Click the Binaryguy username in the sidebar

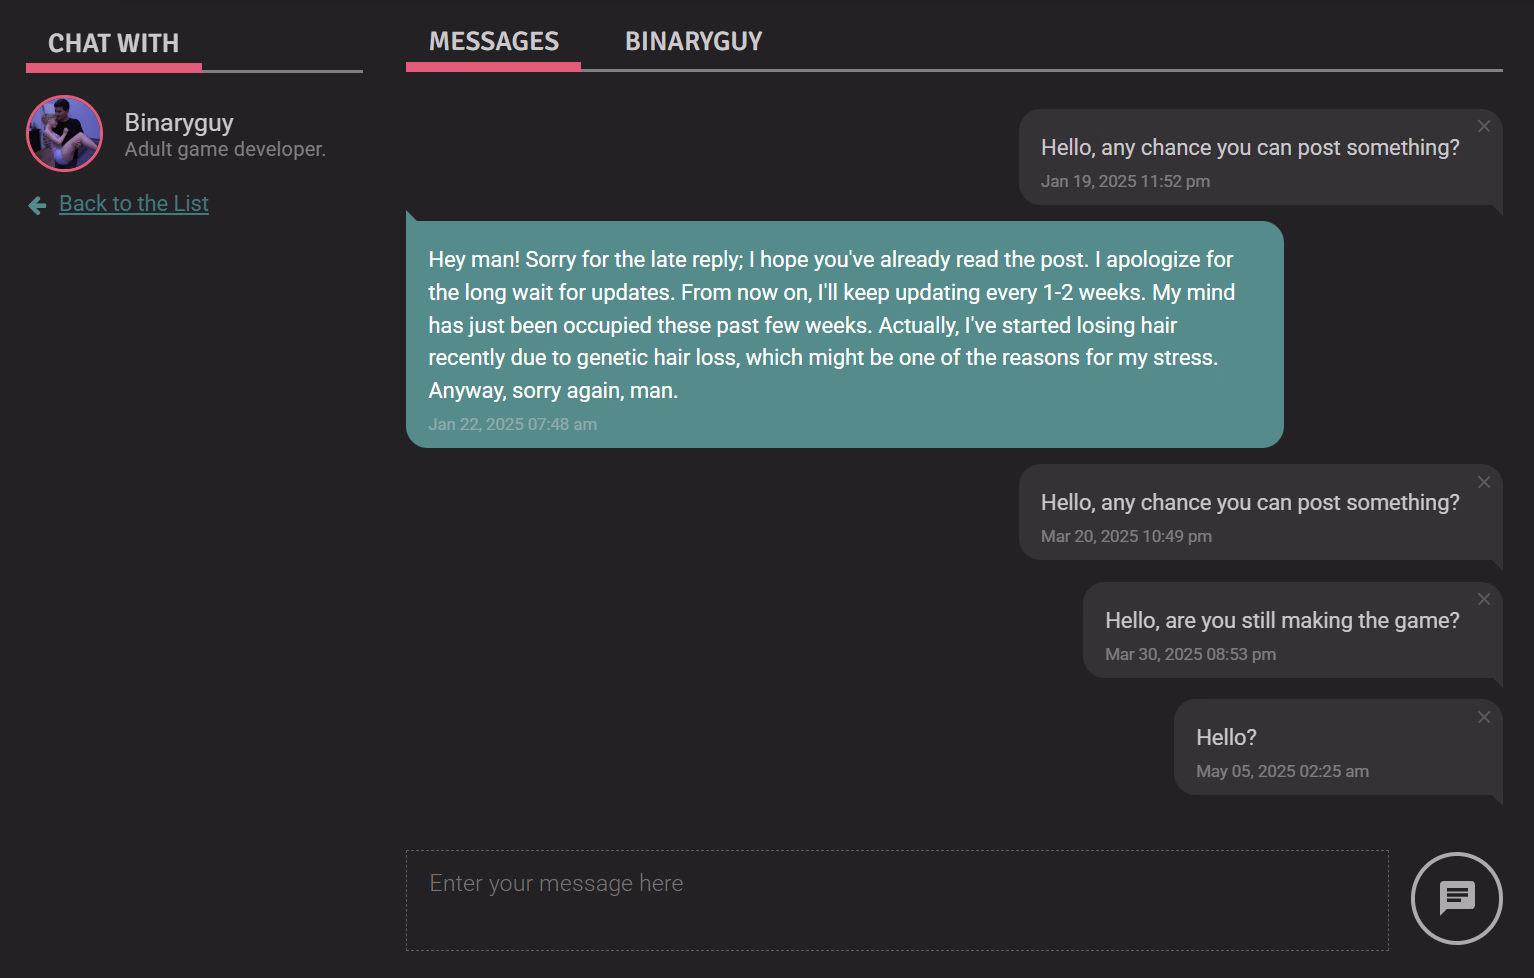pos(179,122)
